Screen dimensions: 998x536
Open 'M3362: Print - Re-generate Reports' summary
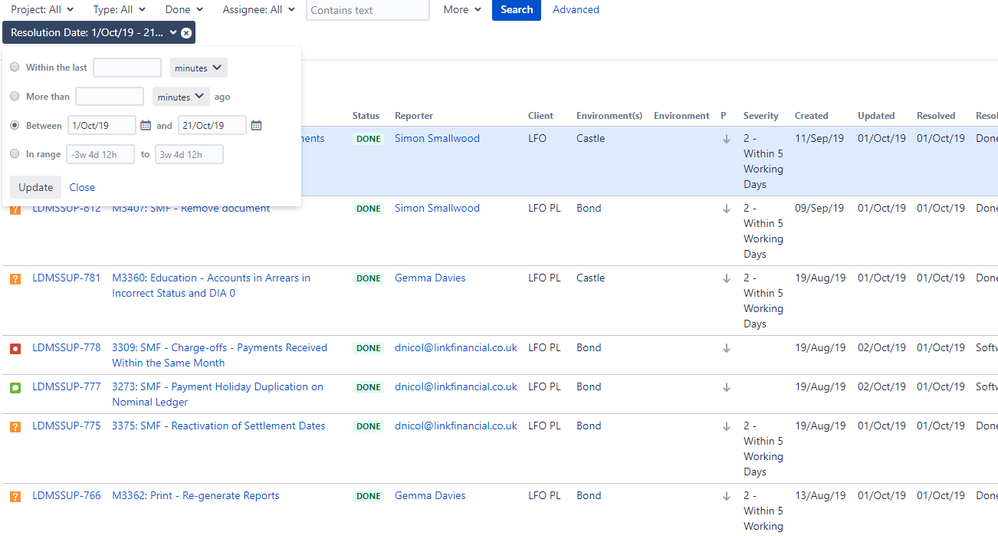pyautogui.click(x=195, y=495)
